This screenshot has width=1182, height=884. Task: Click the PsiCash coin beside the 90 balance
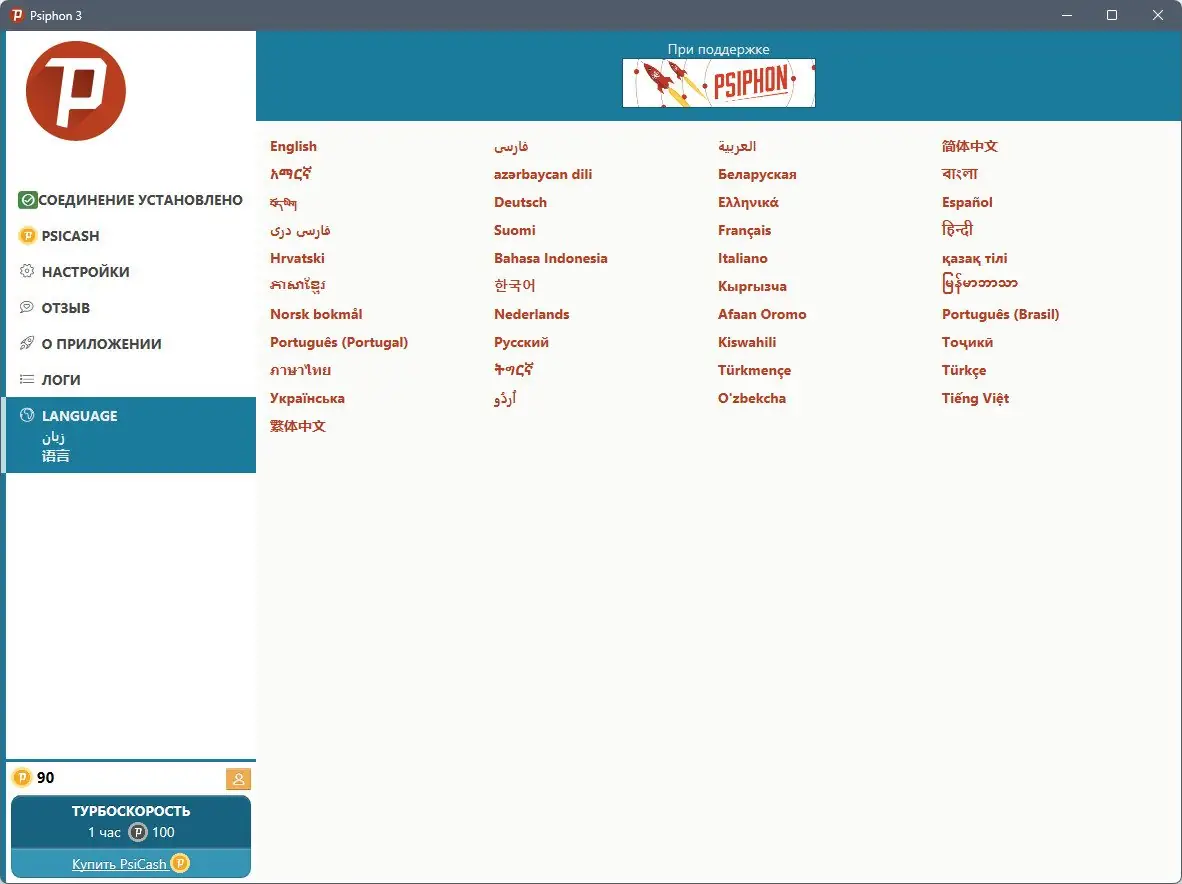pos(22,778)
